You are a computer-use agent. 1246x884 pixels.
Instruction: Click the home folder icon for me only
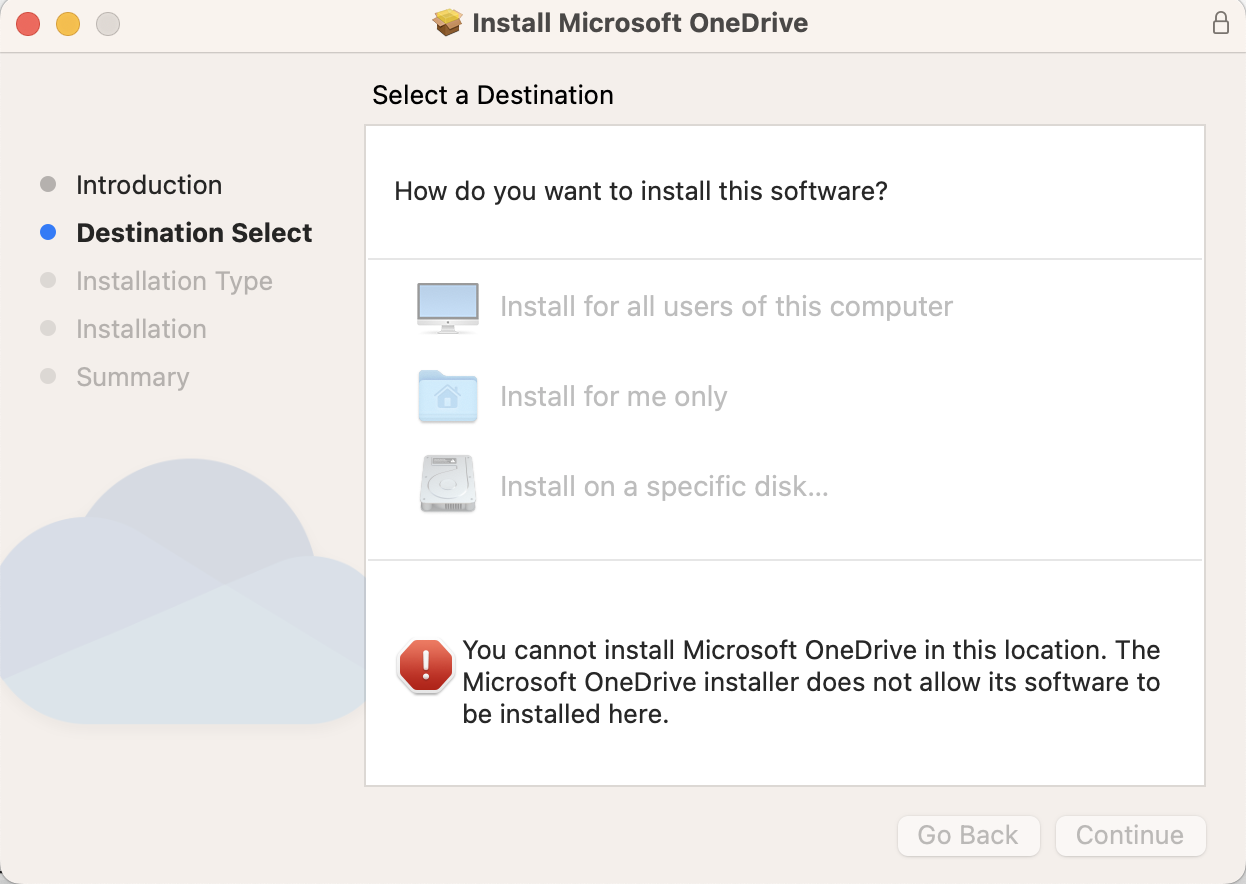point(447,396)
